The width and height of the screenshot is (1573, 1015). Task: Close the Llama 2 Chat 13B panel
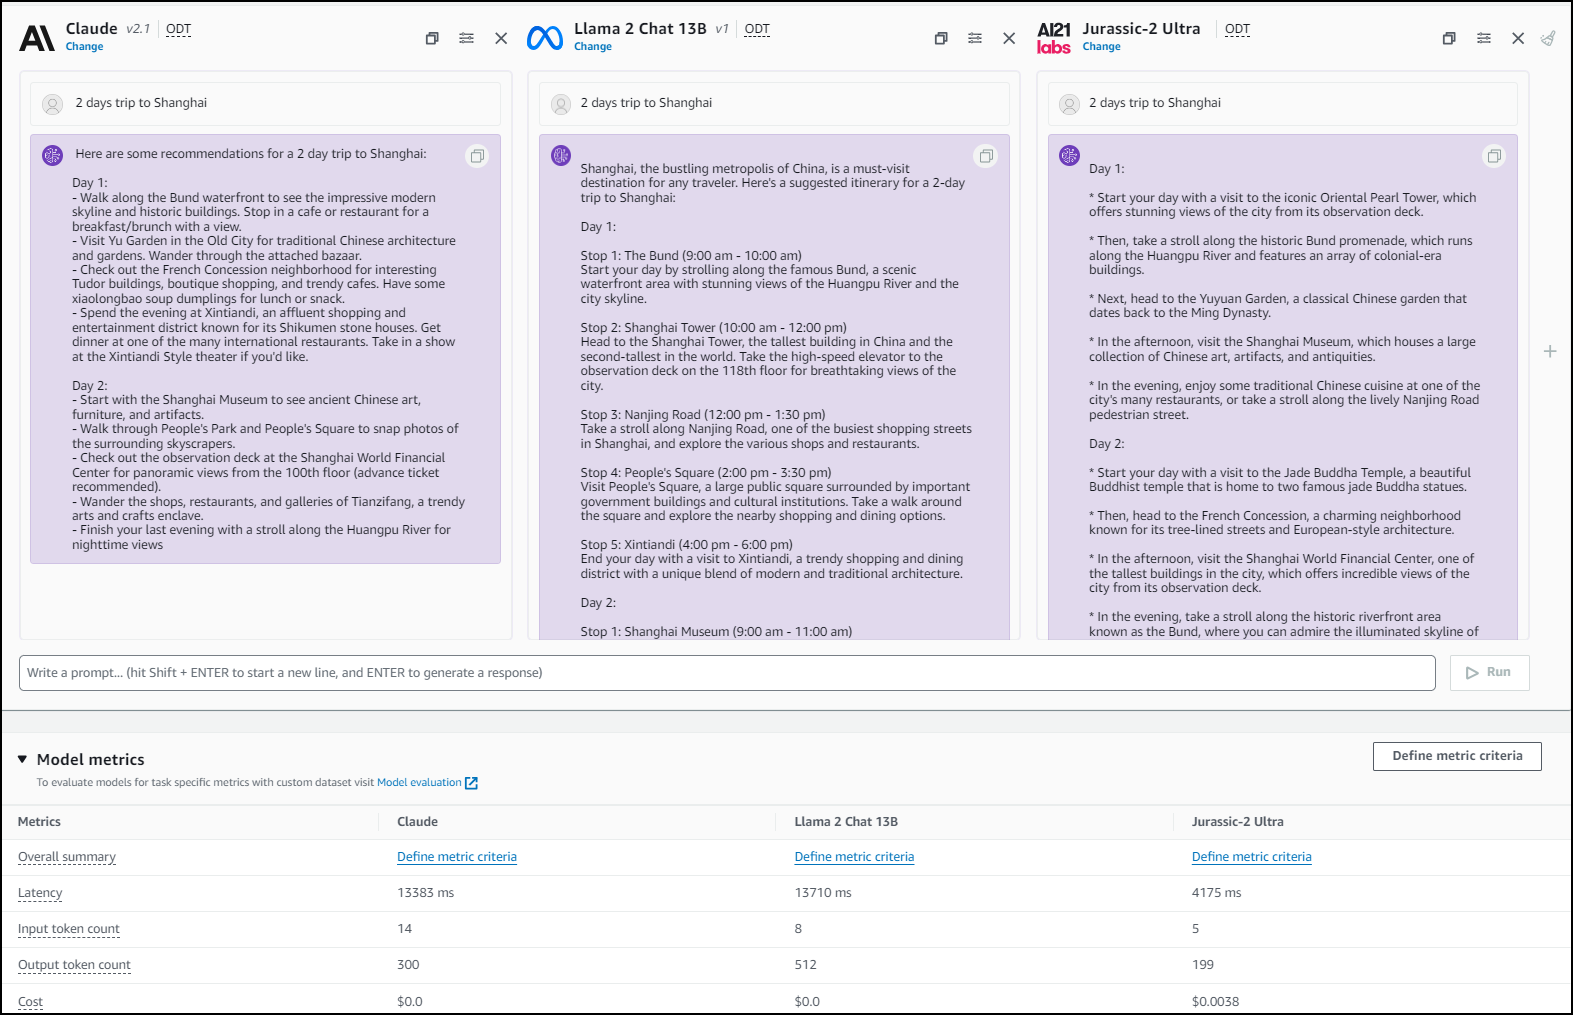1009,38
